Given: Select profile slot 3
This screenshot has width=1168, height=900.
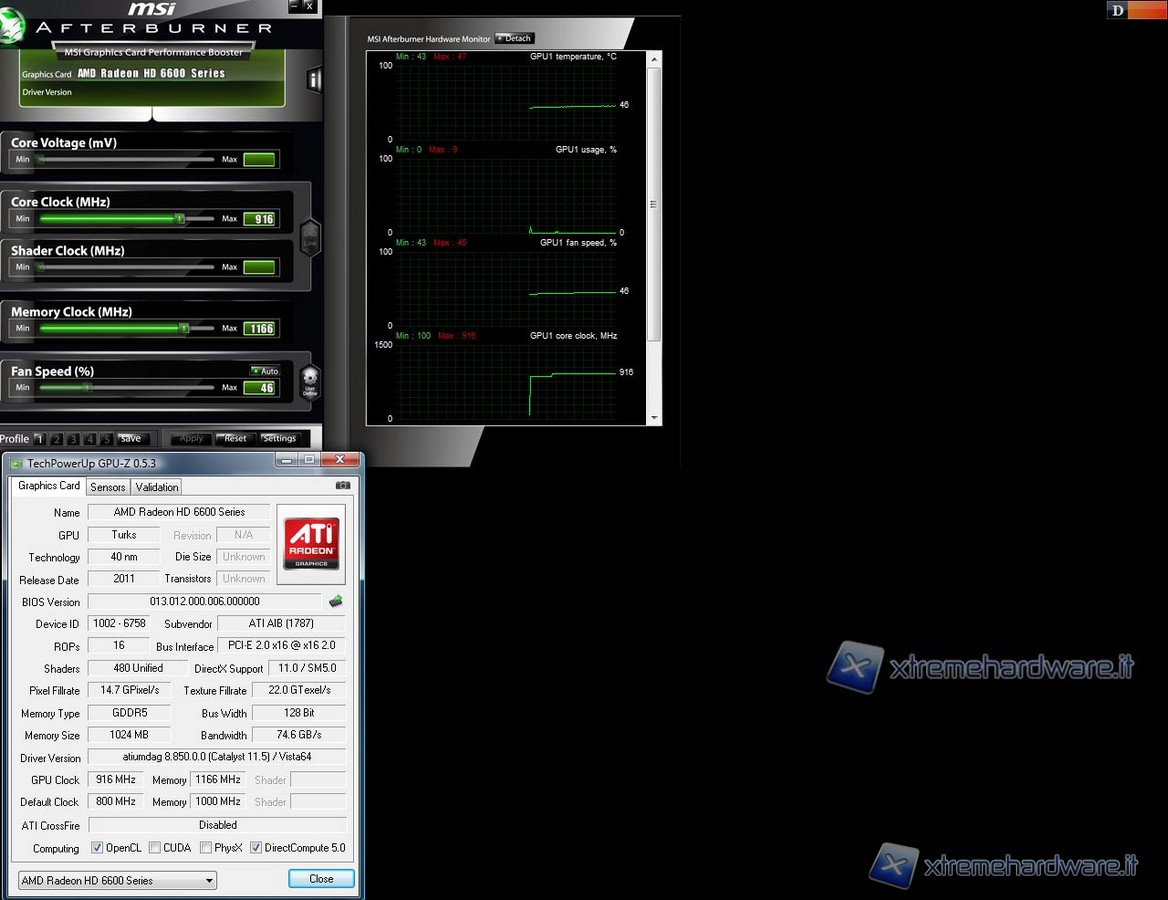Looking at the screenshot, I should (73, 439).
